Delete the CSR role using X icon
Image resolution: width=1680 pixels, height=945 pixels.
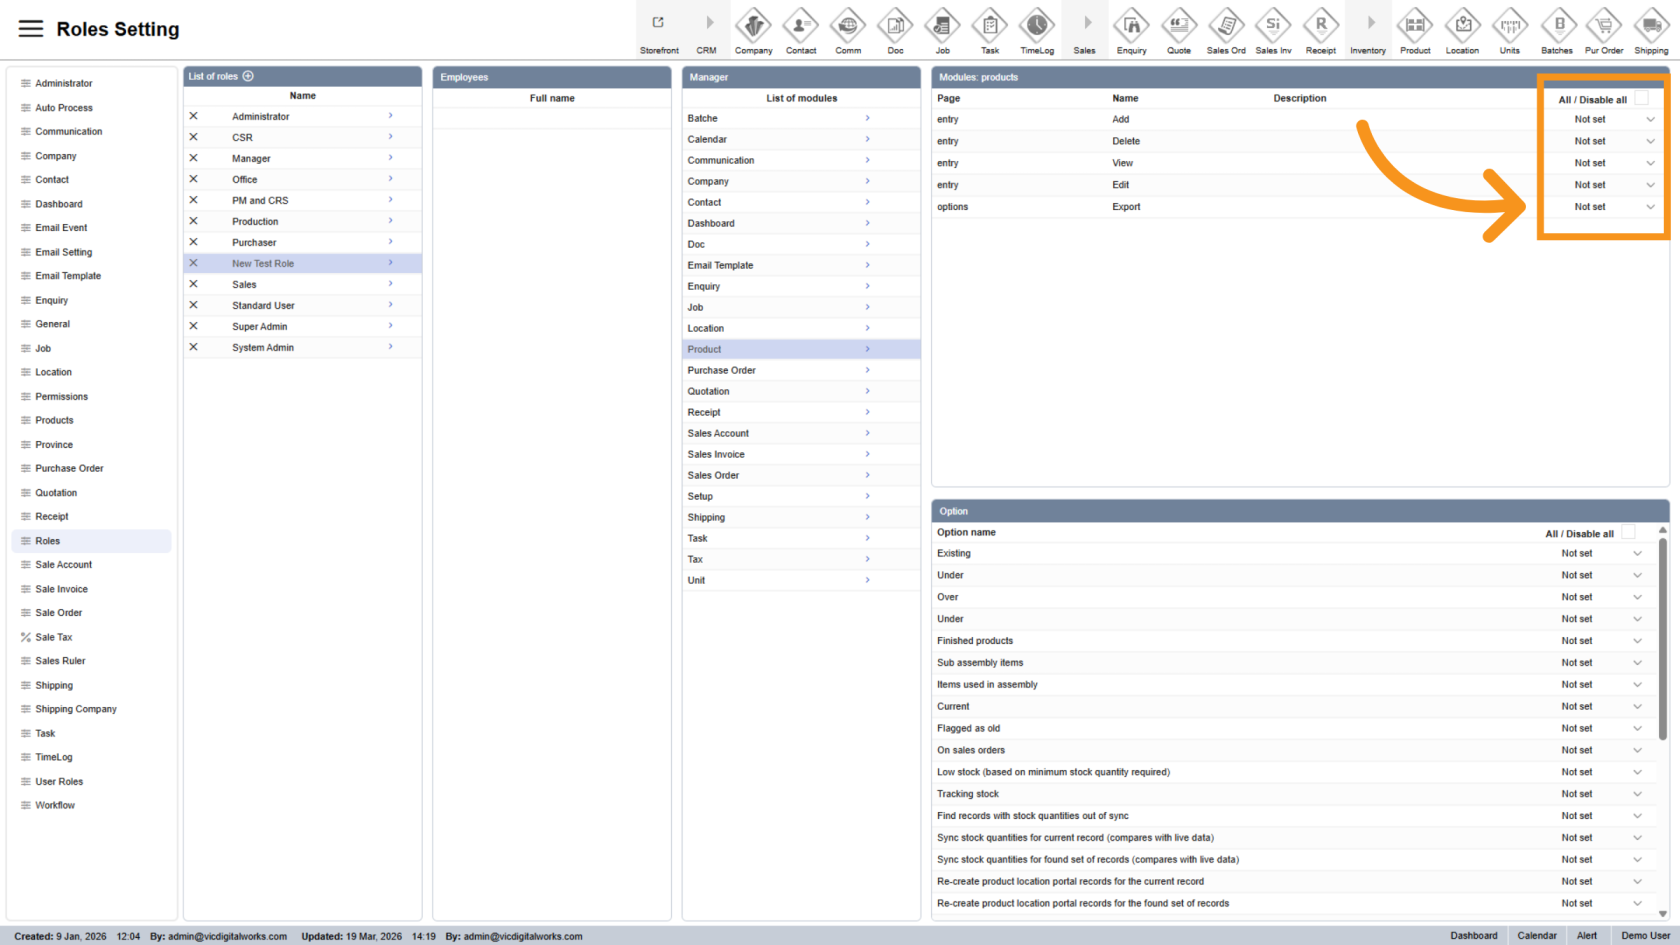(x=194, y=137)
